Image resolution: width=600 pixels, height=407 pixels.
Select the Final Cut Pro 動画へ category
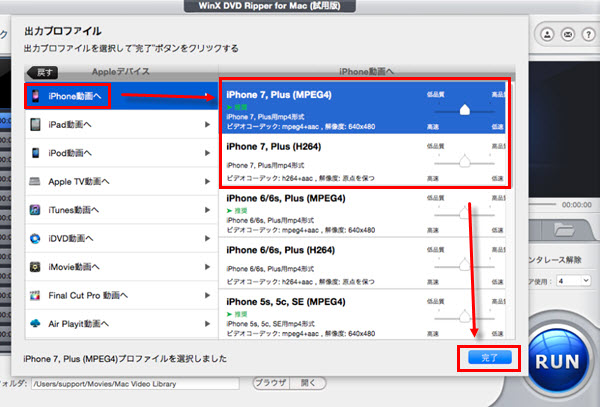pyautogui.click(x=121, y=295)
